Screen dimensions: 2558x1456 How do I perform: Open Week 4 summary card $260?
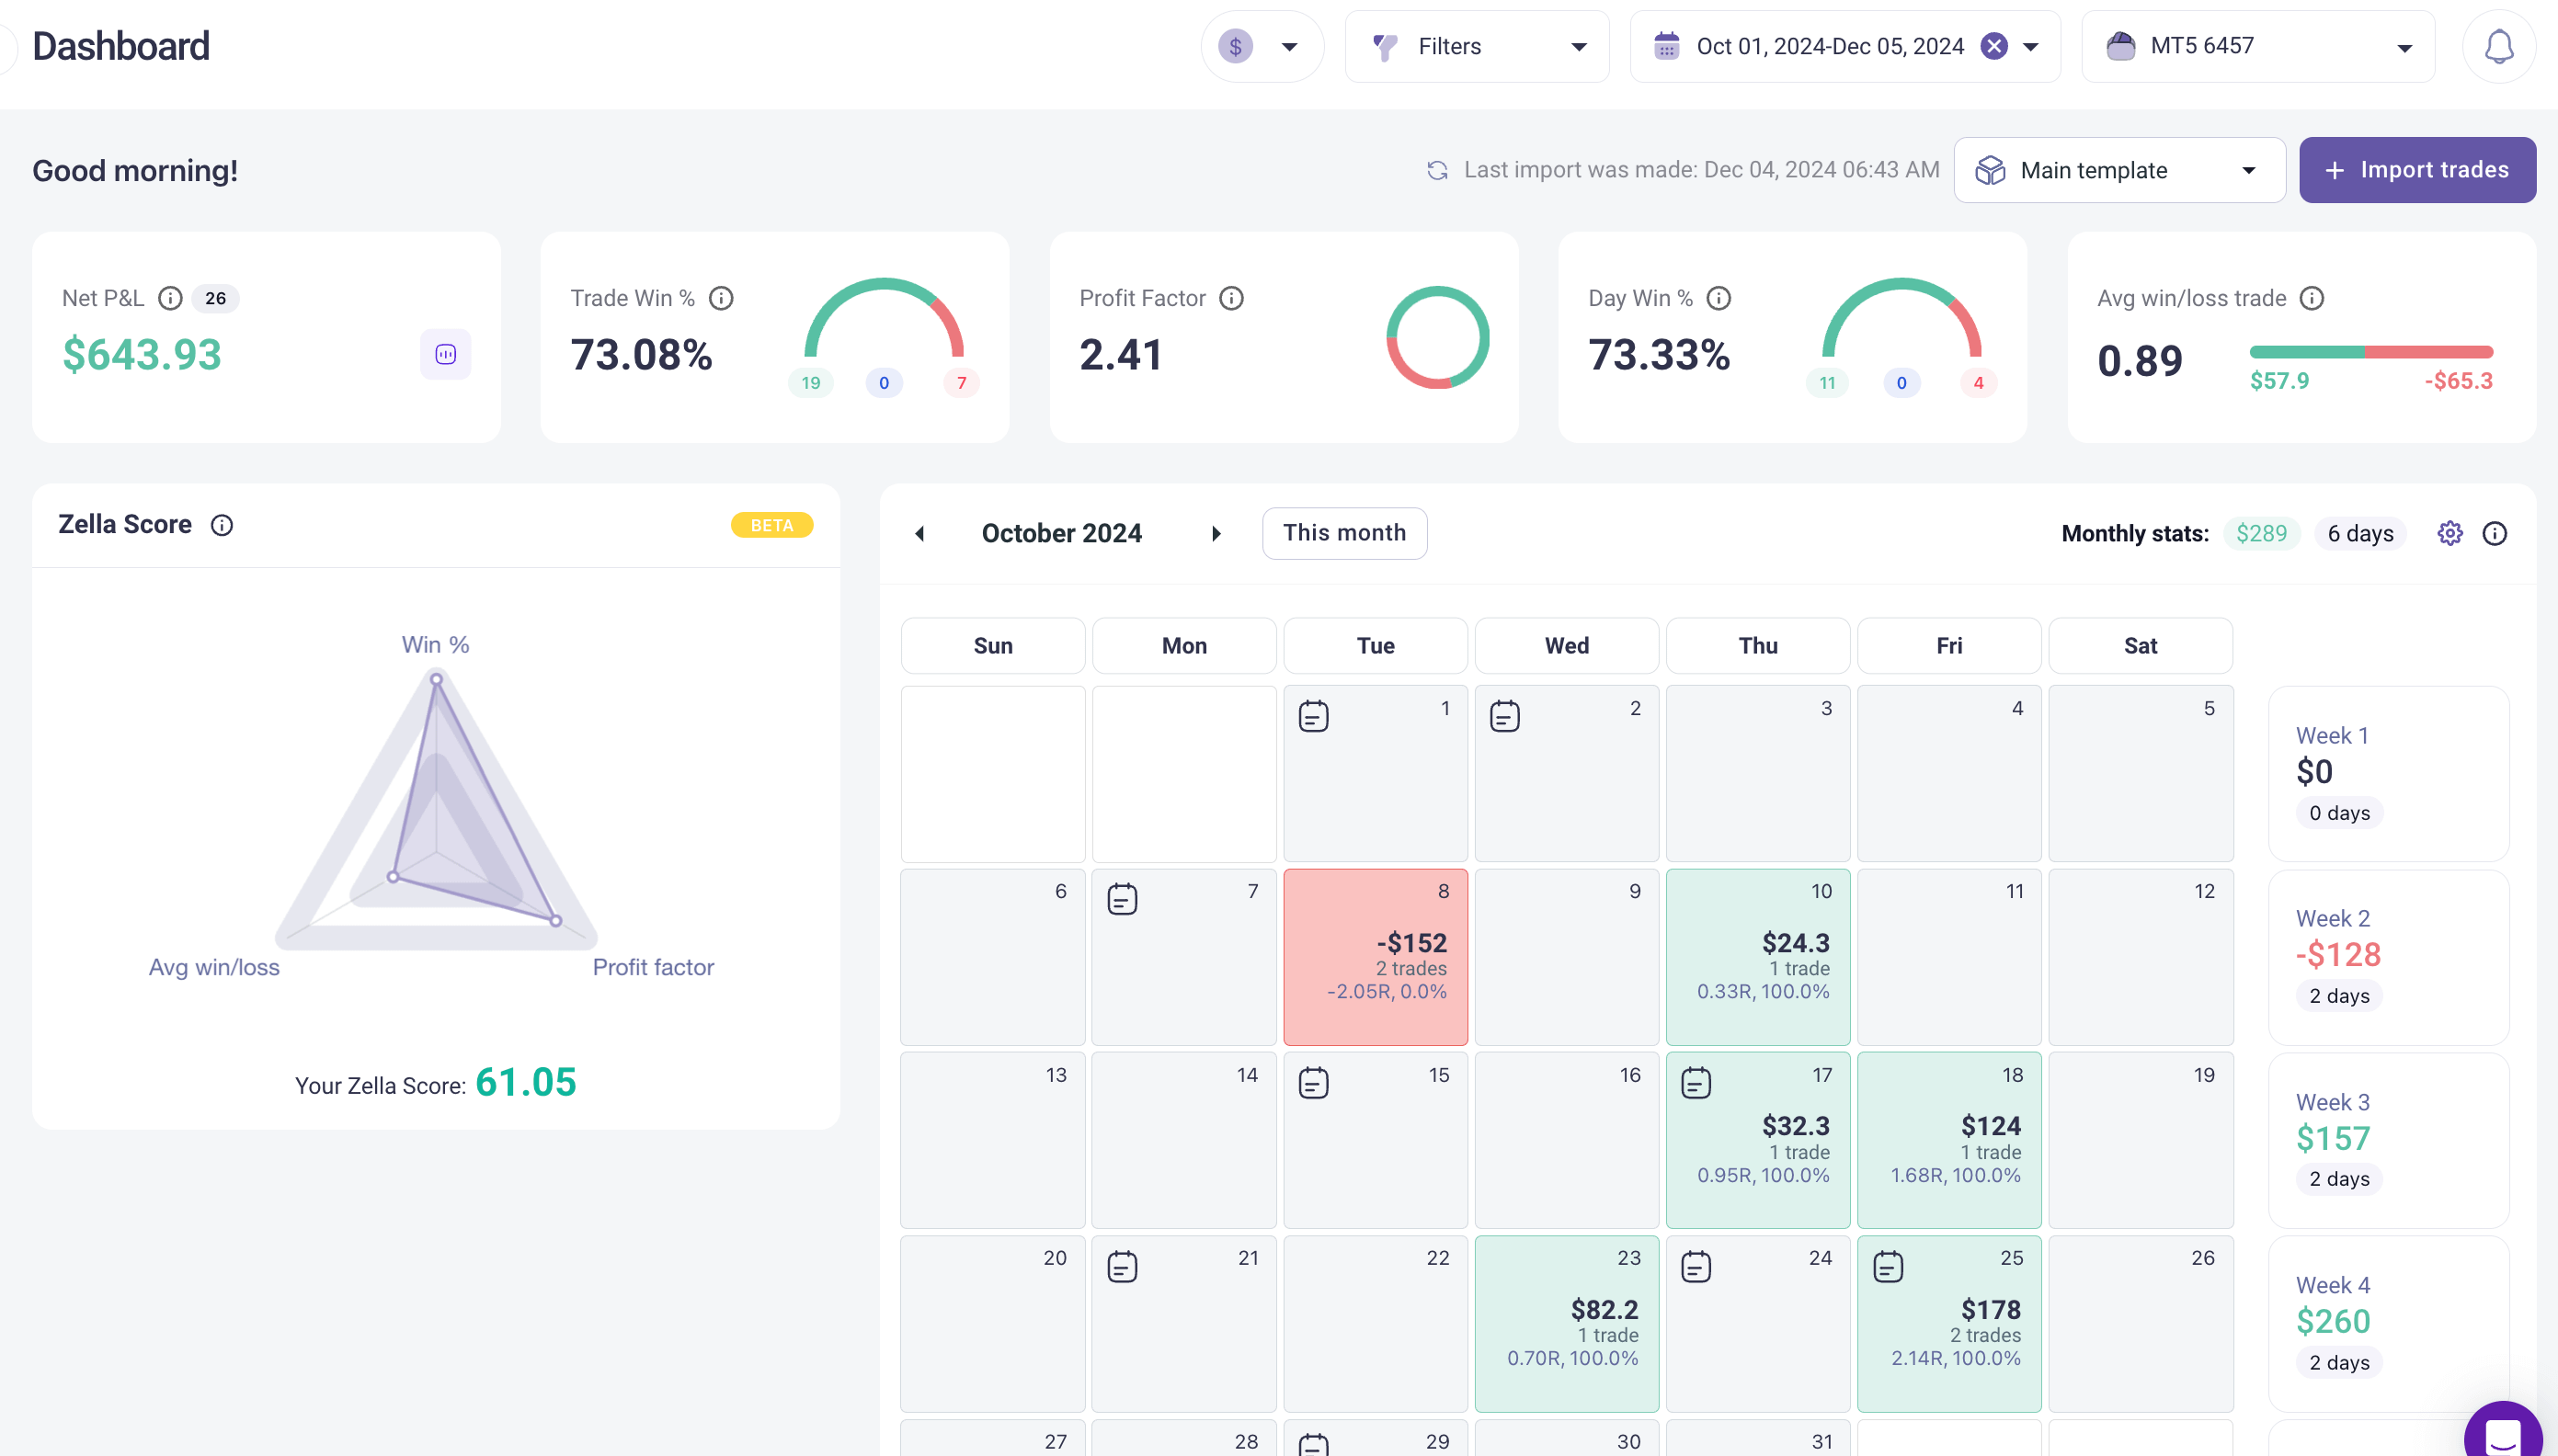[2387, 1324]
